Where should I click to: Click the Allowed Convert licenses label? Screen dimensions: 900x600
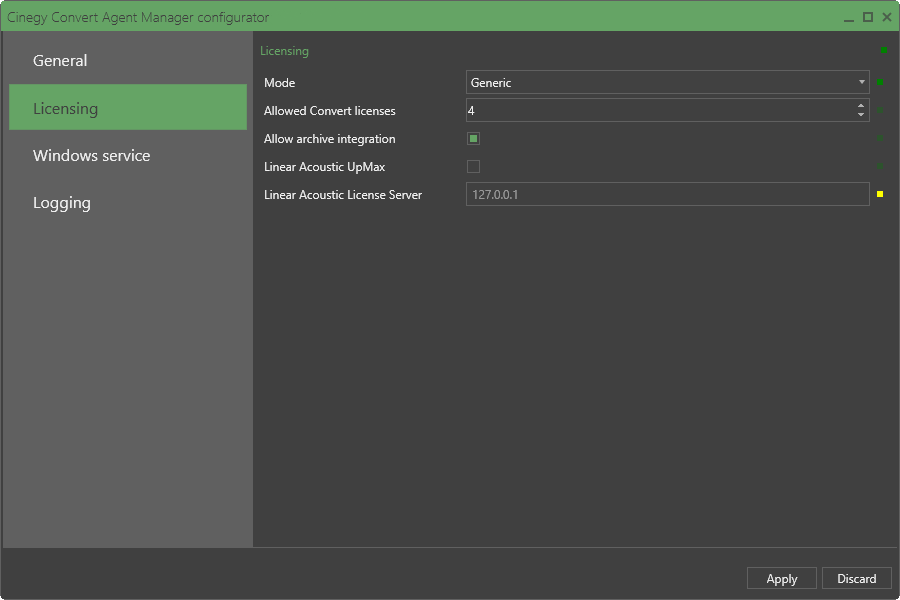tap(329, 111)
